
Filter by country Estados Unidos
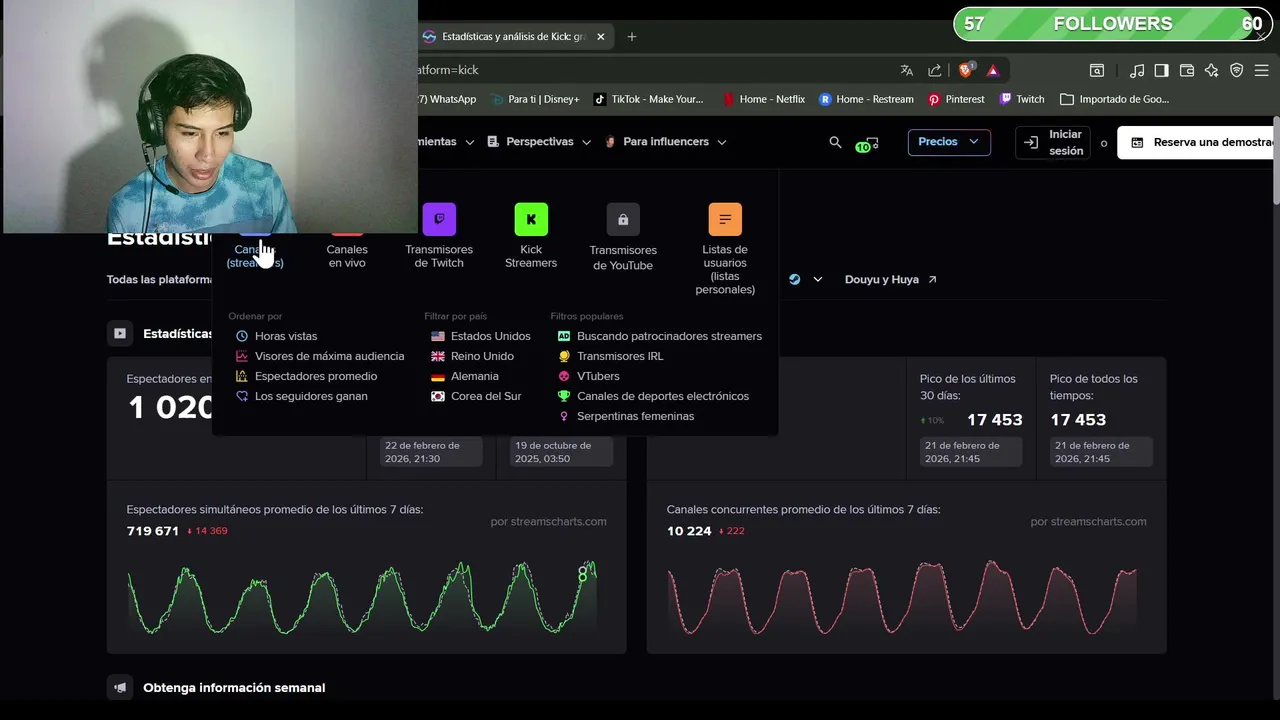(481, 336)
